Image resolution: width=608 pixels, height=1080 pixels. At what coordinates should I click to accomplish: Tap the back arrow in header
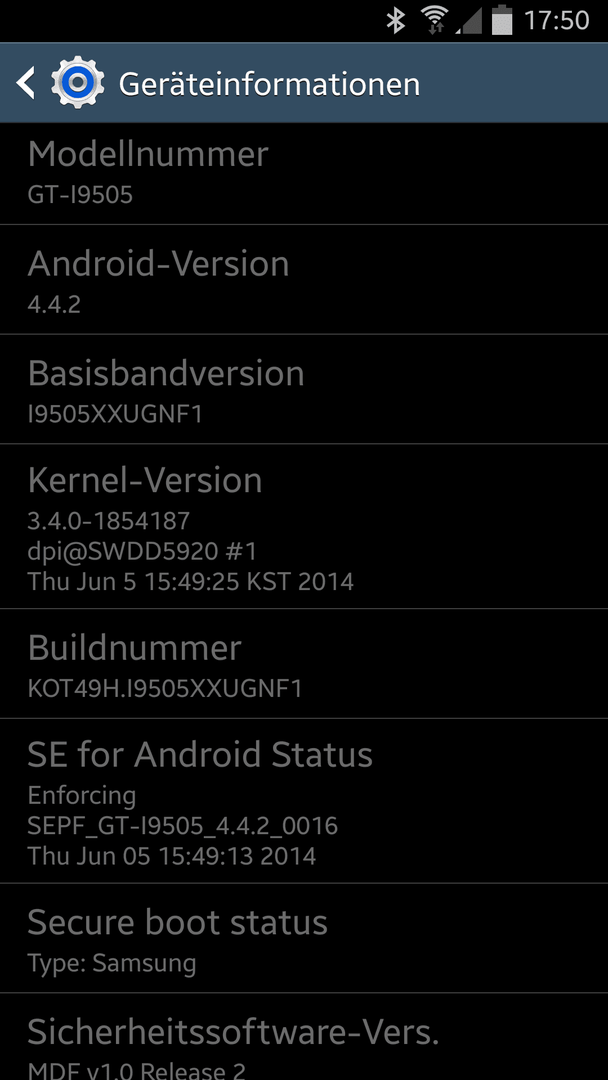25,83
